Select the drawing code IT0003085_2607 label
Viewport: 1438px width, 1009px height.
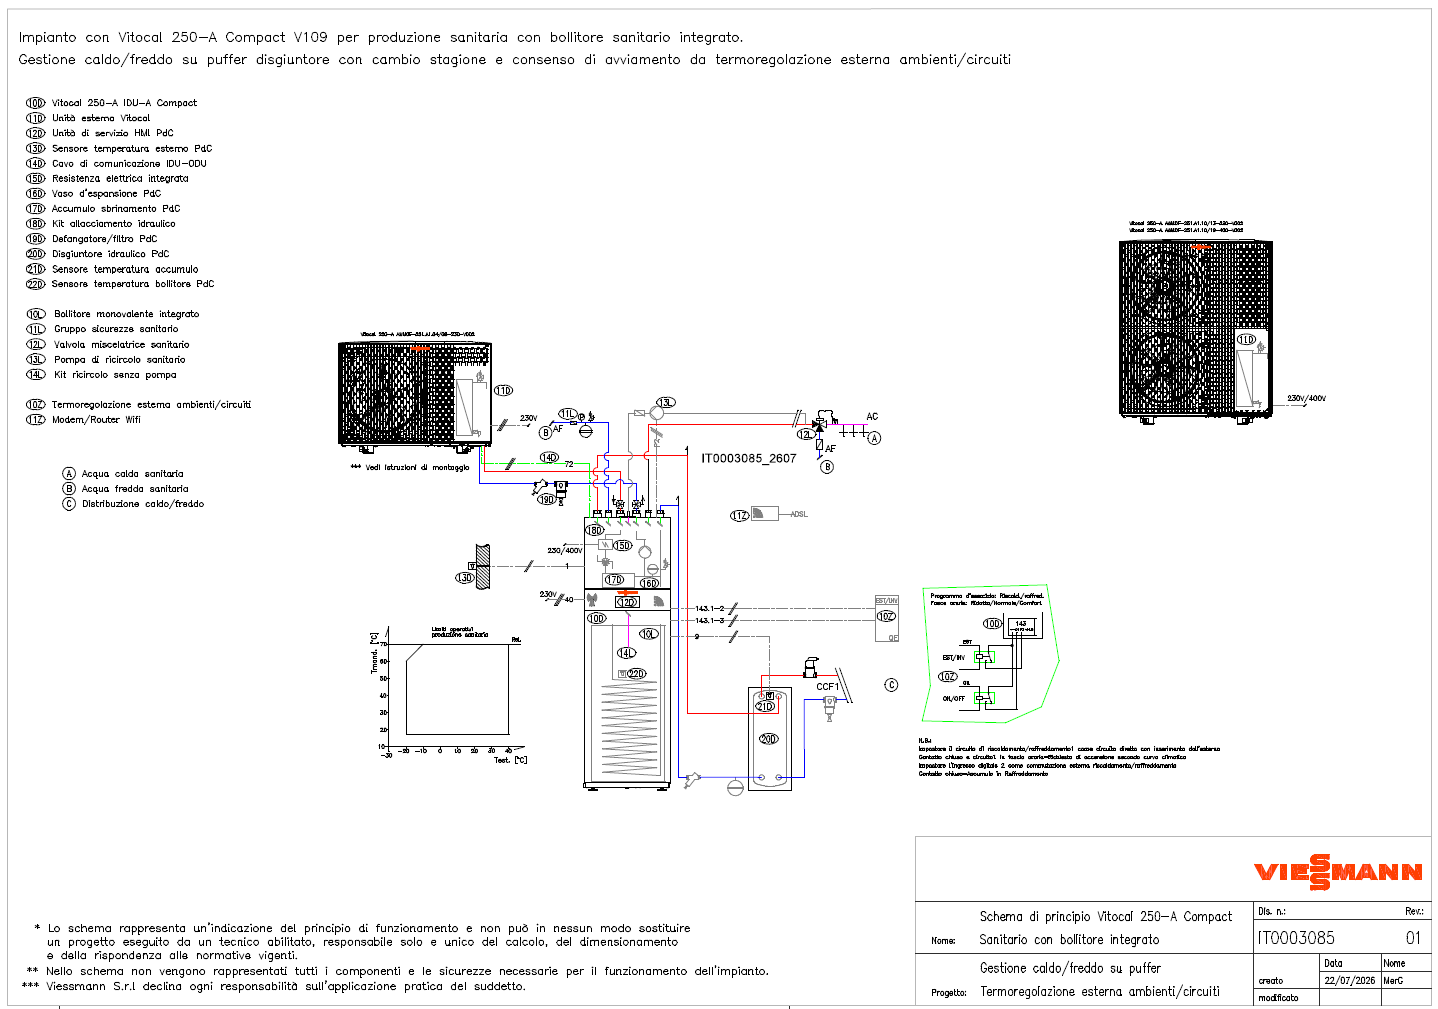tap(748, 459)
